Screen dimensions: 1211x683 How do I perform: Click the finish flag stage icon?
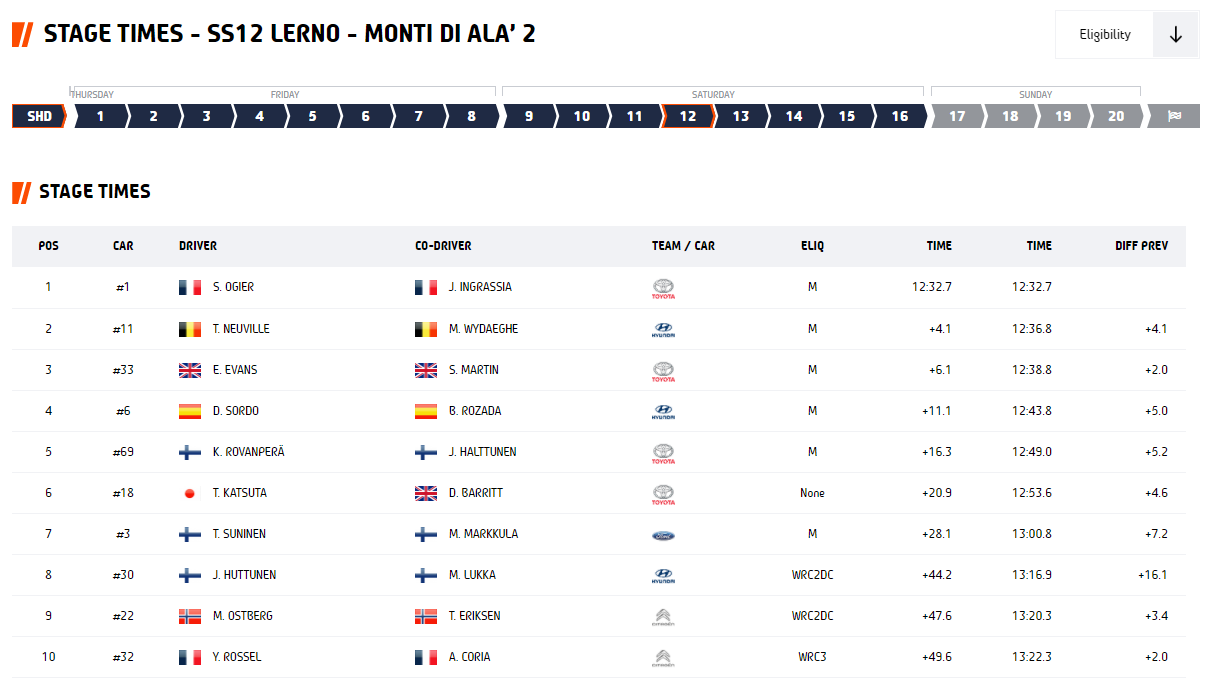tap(1174, 116)
